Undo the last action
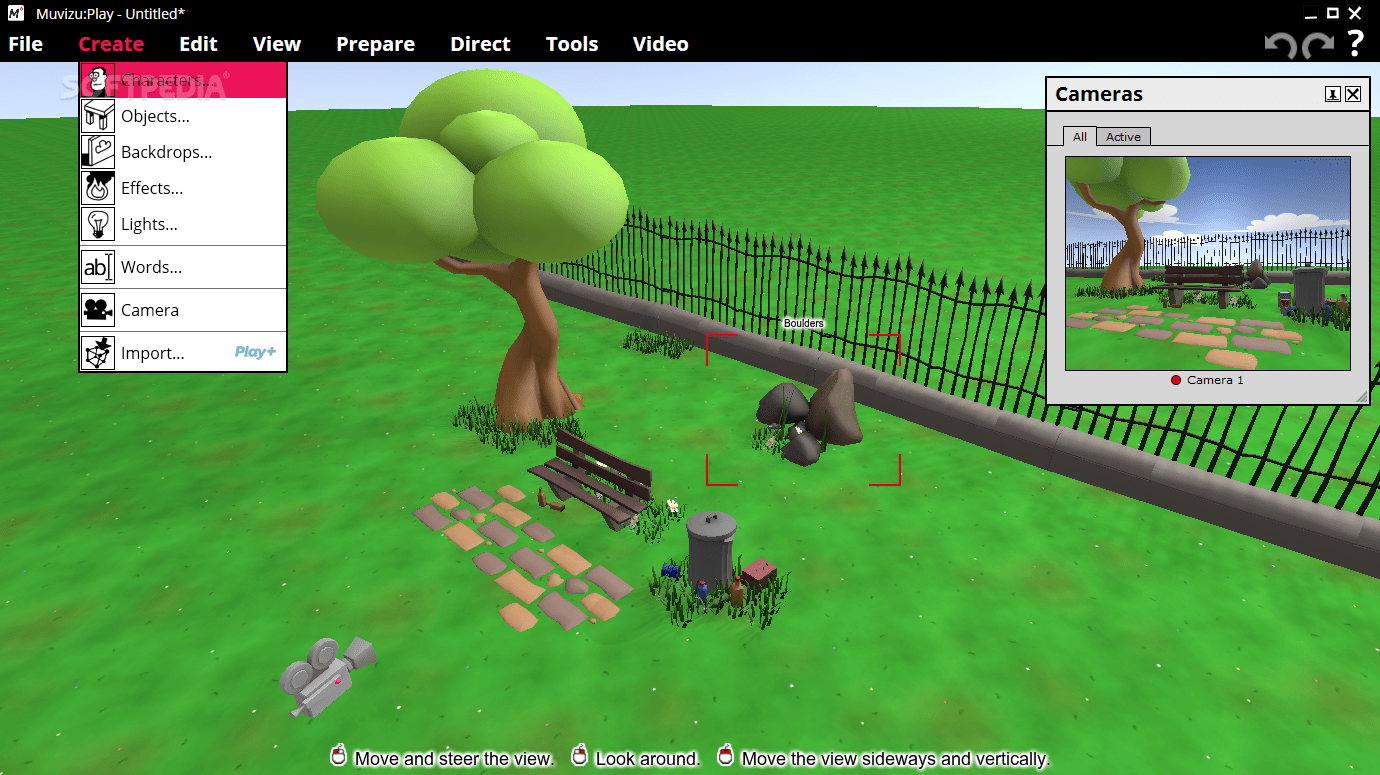Viewport: 1380px width, 775px height. (x=1280, y=44)
